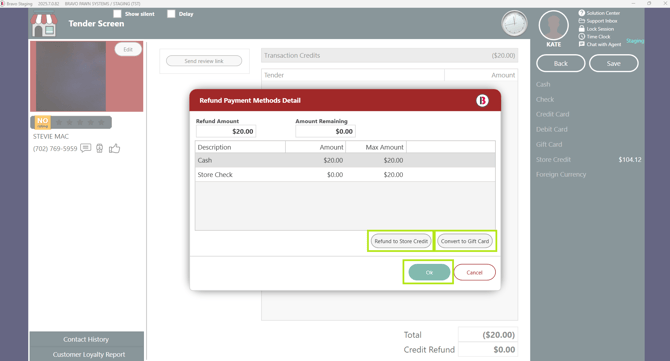Click the thumbs-up icon next to phone
Screen dimensions: 670x361
pyautogui.click(x=114, y=148)
